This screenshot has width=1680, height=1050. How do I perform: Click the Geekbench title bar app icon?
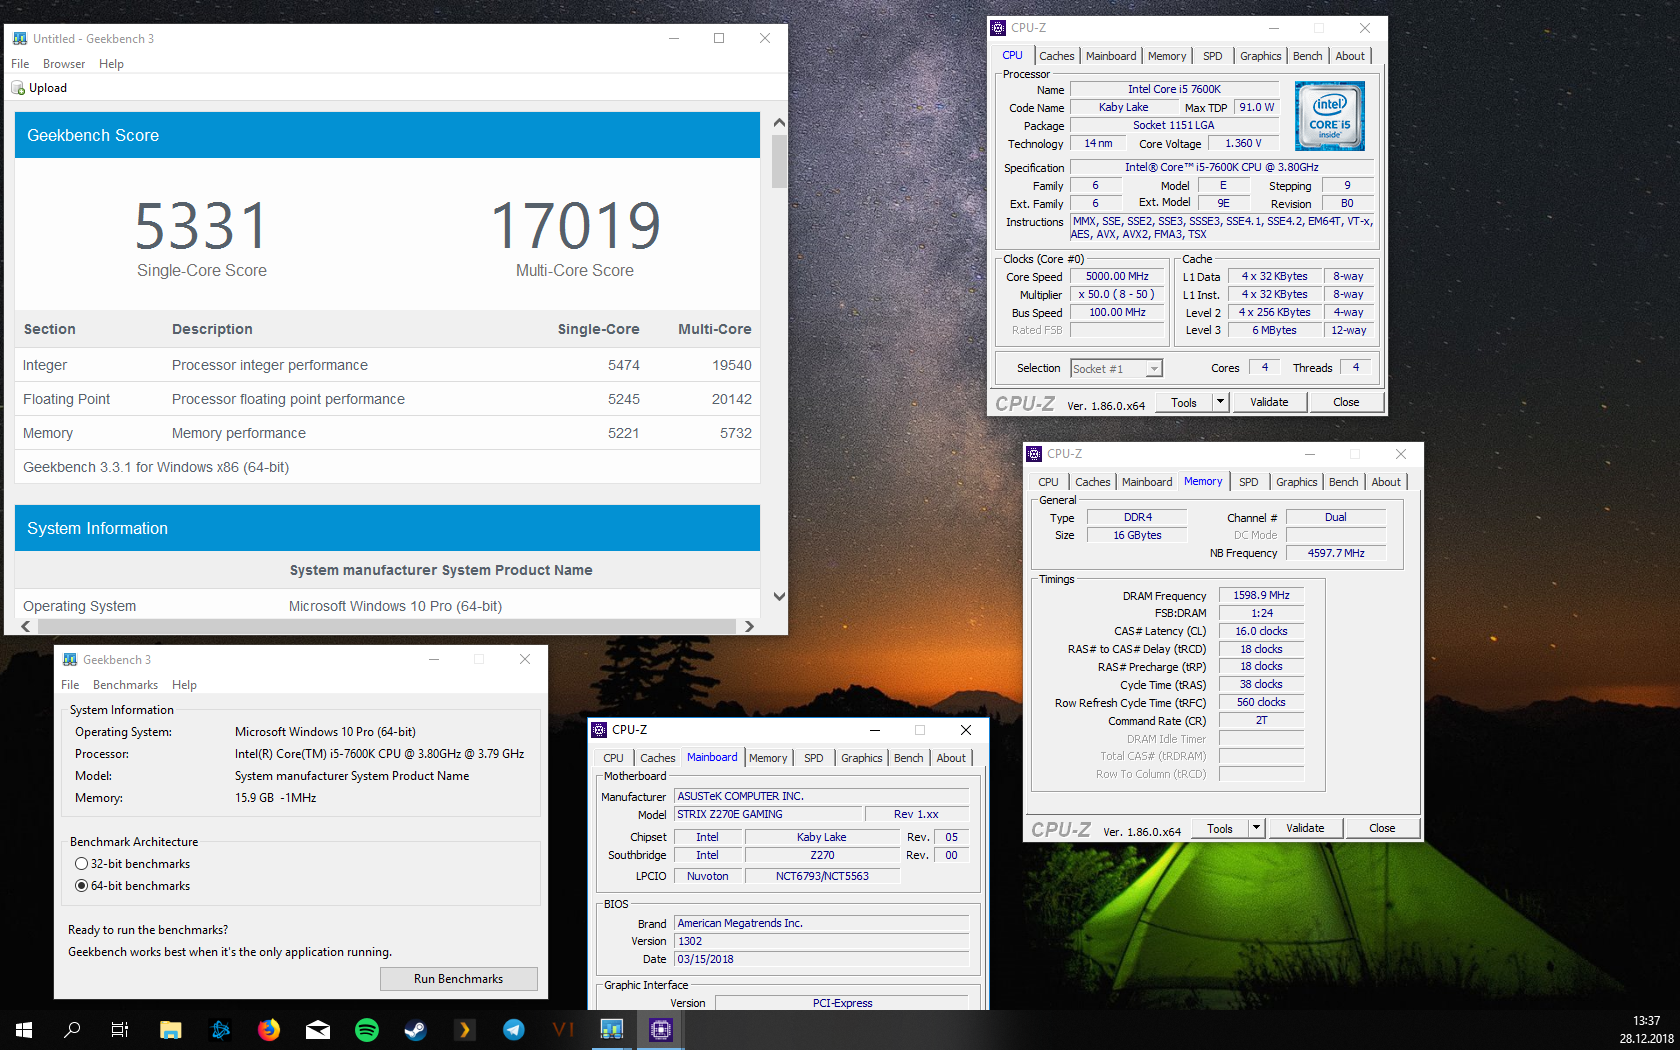20,39
